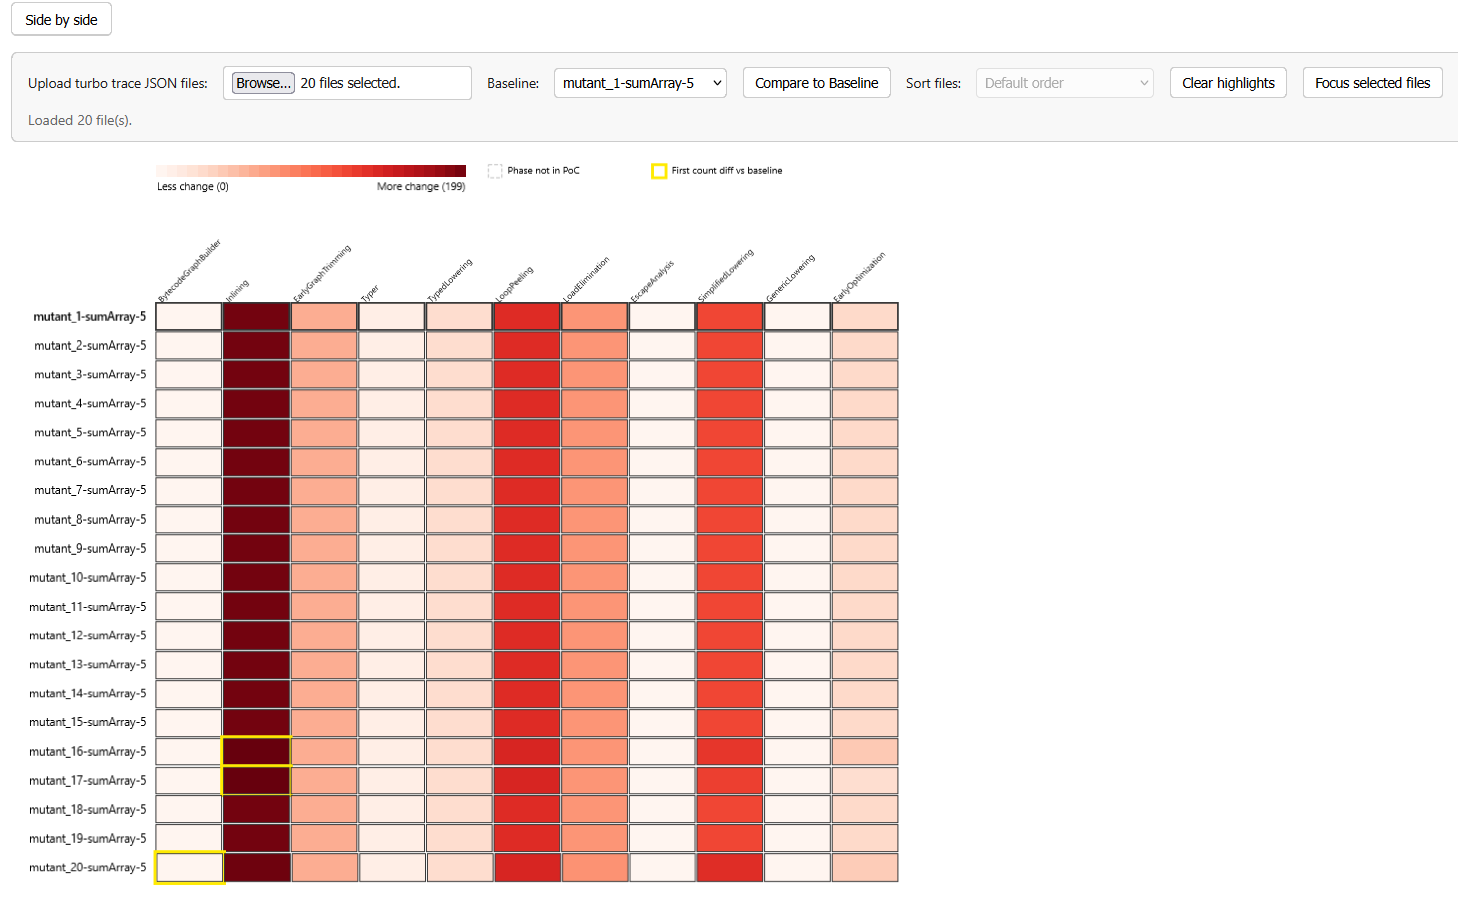The height and width of the screenshot is (900, 1458).
Task: Click the mutant_9-sumArray-5 row label
Action: [90, 548]
